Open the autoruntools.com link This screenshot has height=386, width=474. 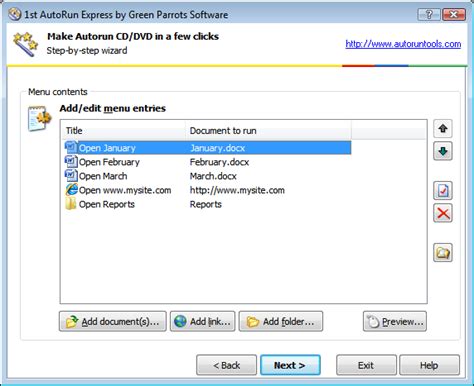click(x=403, y=44)
